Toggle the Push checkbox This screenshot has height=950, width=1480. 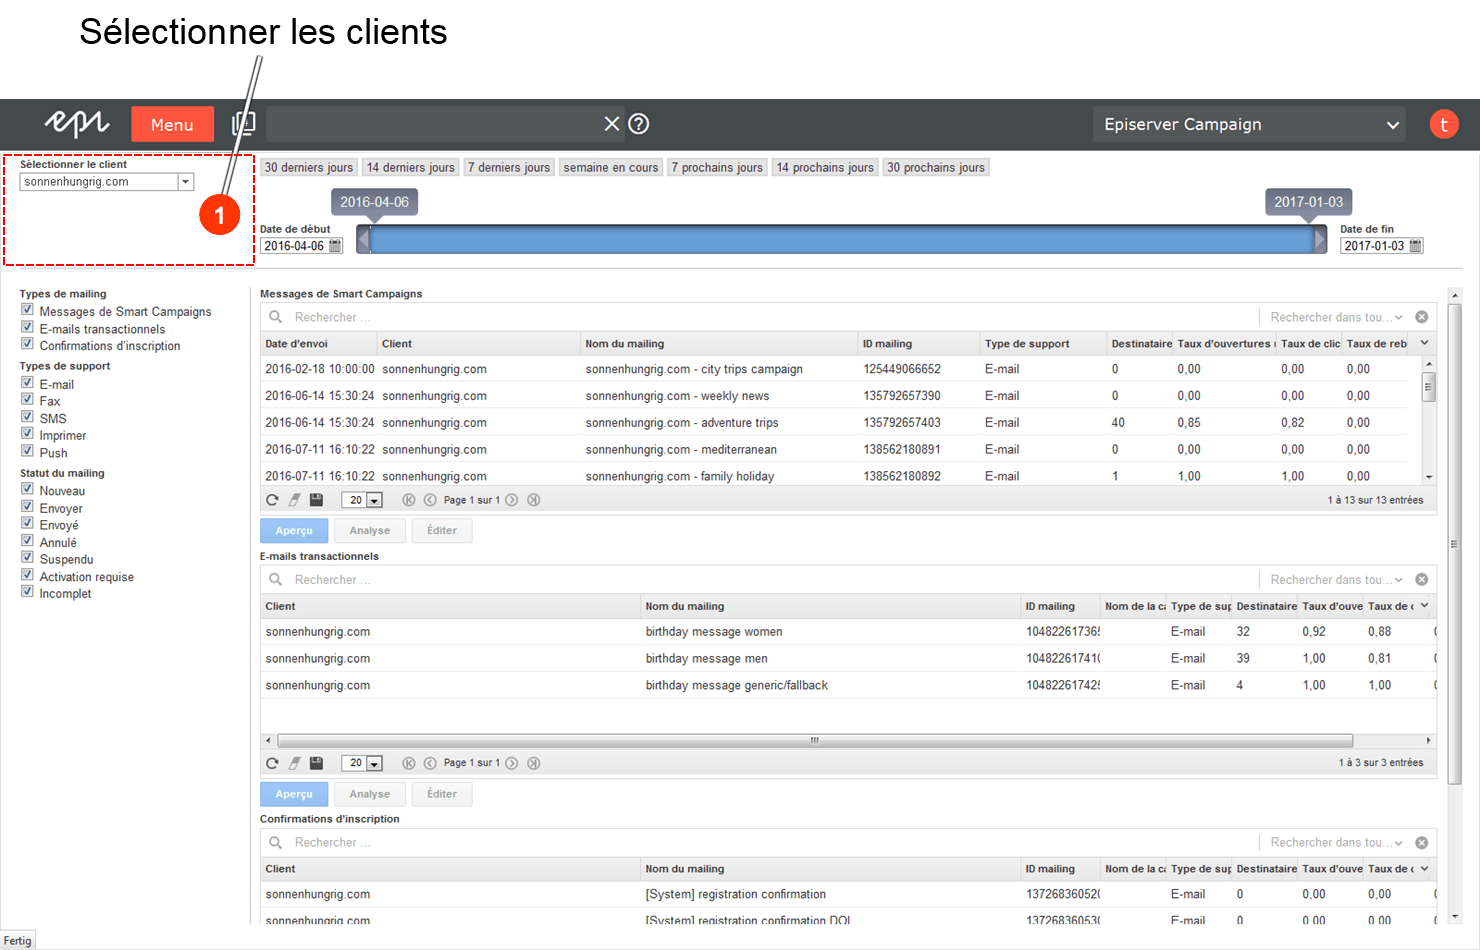27,451
